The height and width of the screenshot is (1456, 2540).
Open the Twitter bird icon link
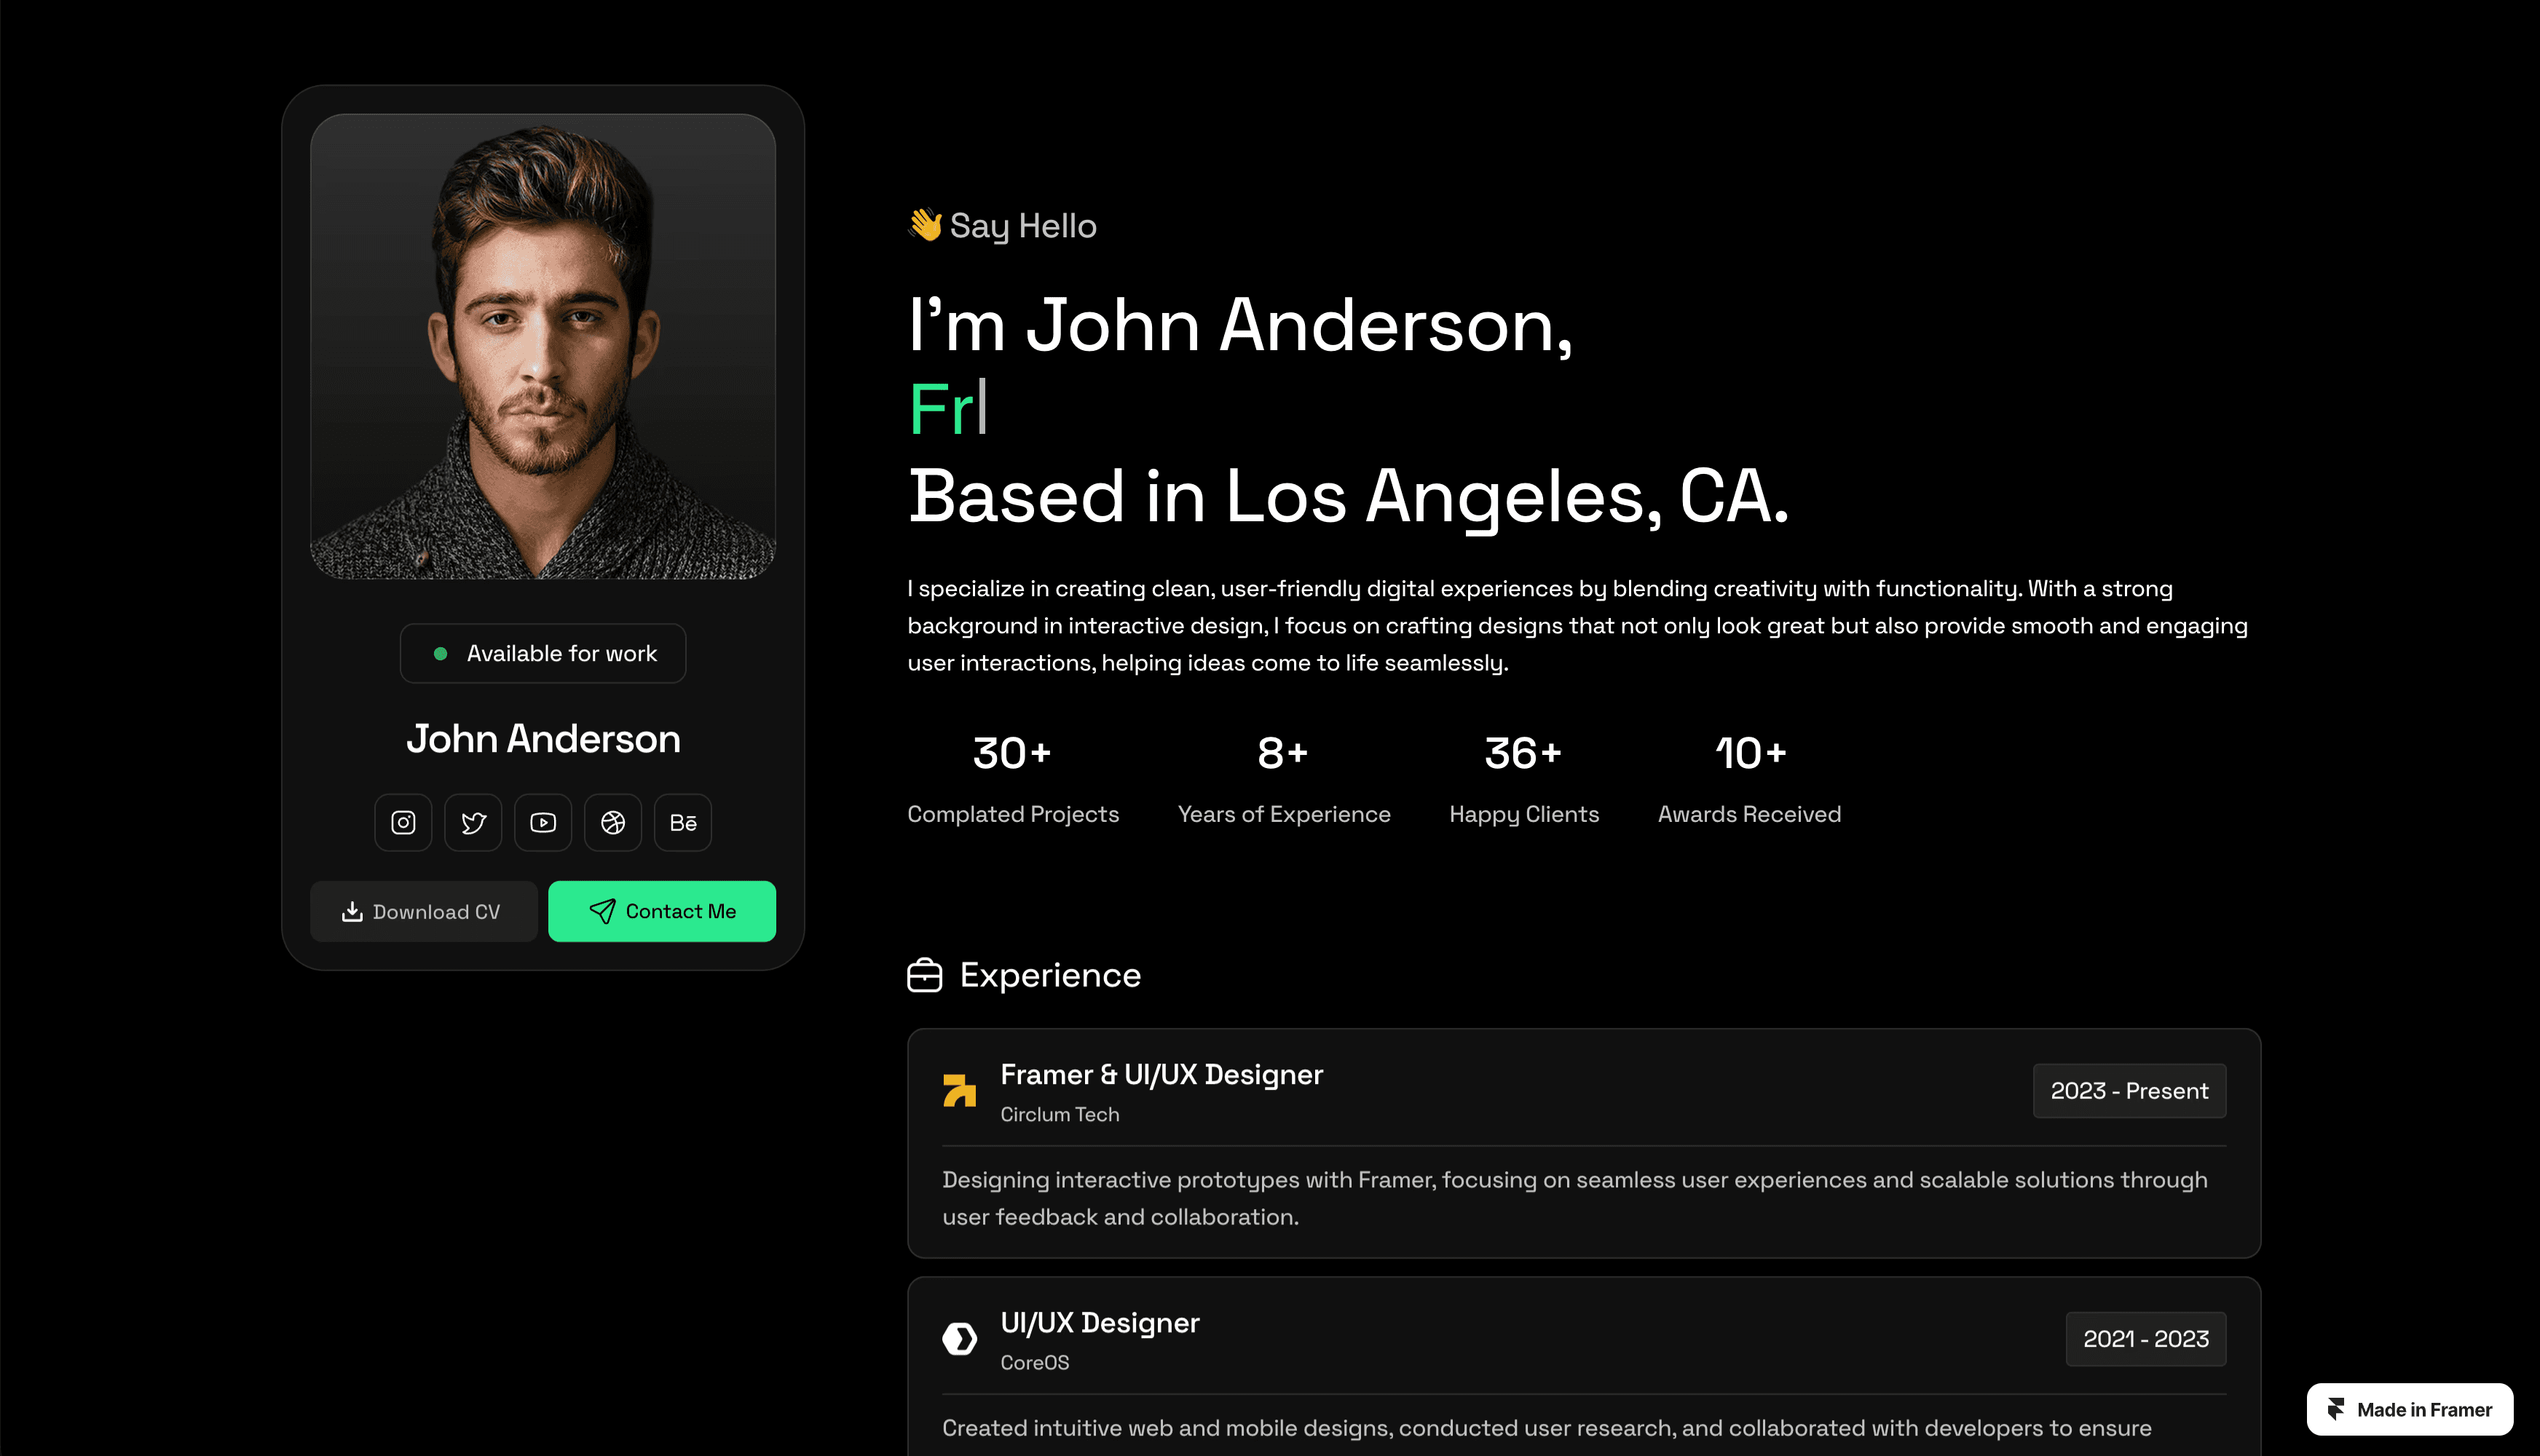[x=473, y=822]
